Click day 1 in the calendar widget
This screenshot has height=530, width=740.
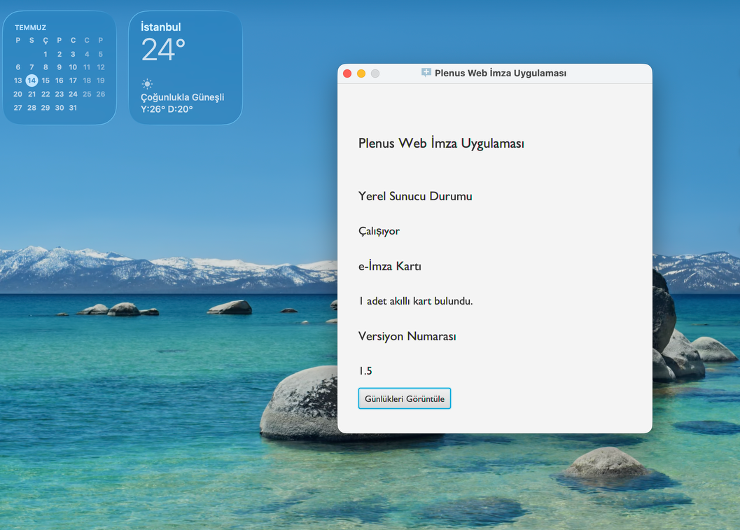coord(45,54)
